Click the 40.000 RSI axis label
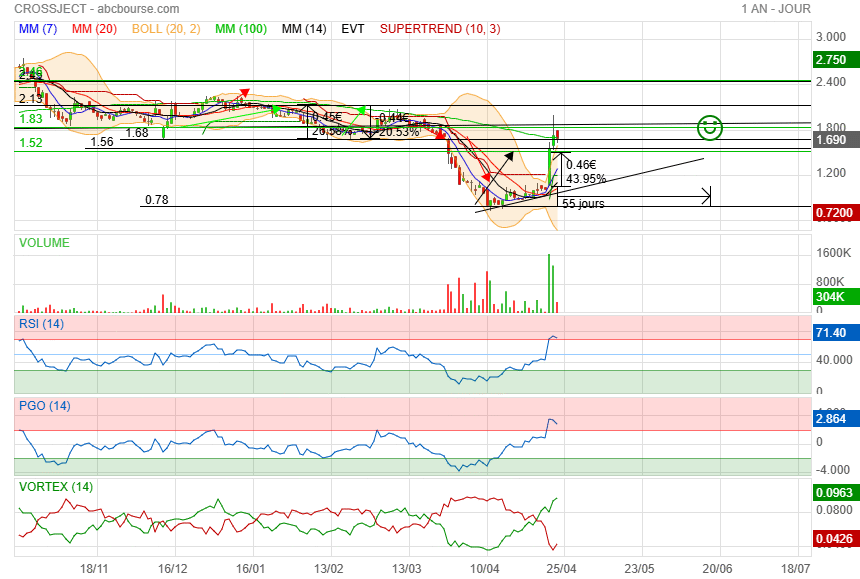The height and width of the screenshot is (579, 860). (x=834, y=360)
